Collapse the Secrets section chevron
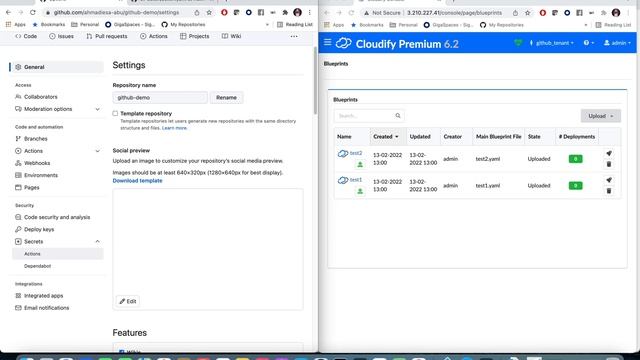This screenshot has width=640, height=360. [x=98, y=242]
